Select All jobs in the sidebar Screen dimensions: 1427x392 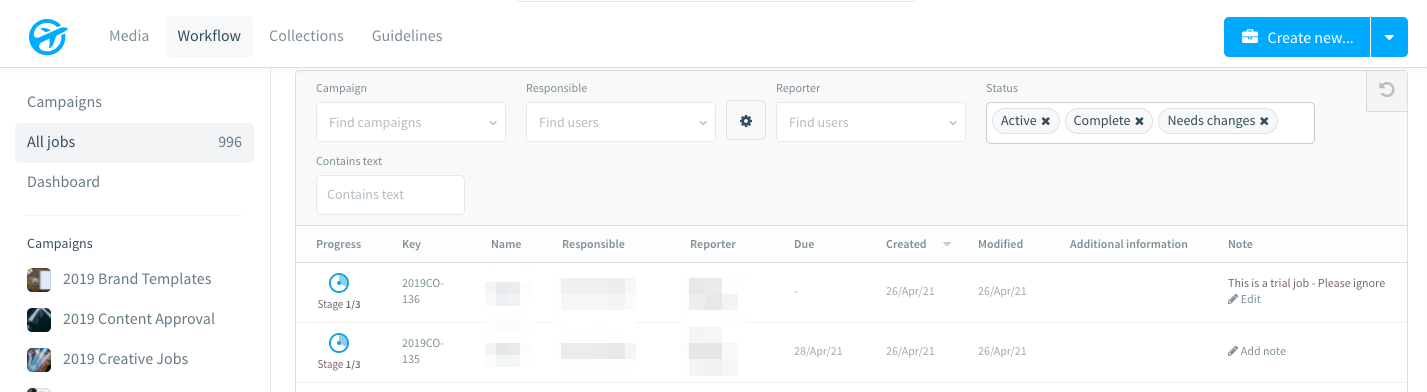point(134,142)
